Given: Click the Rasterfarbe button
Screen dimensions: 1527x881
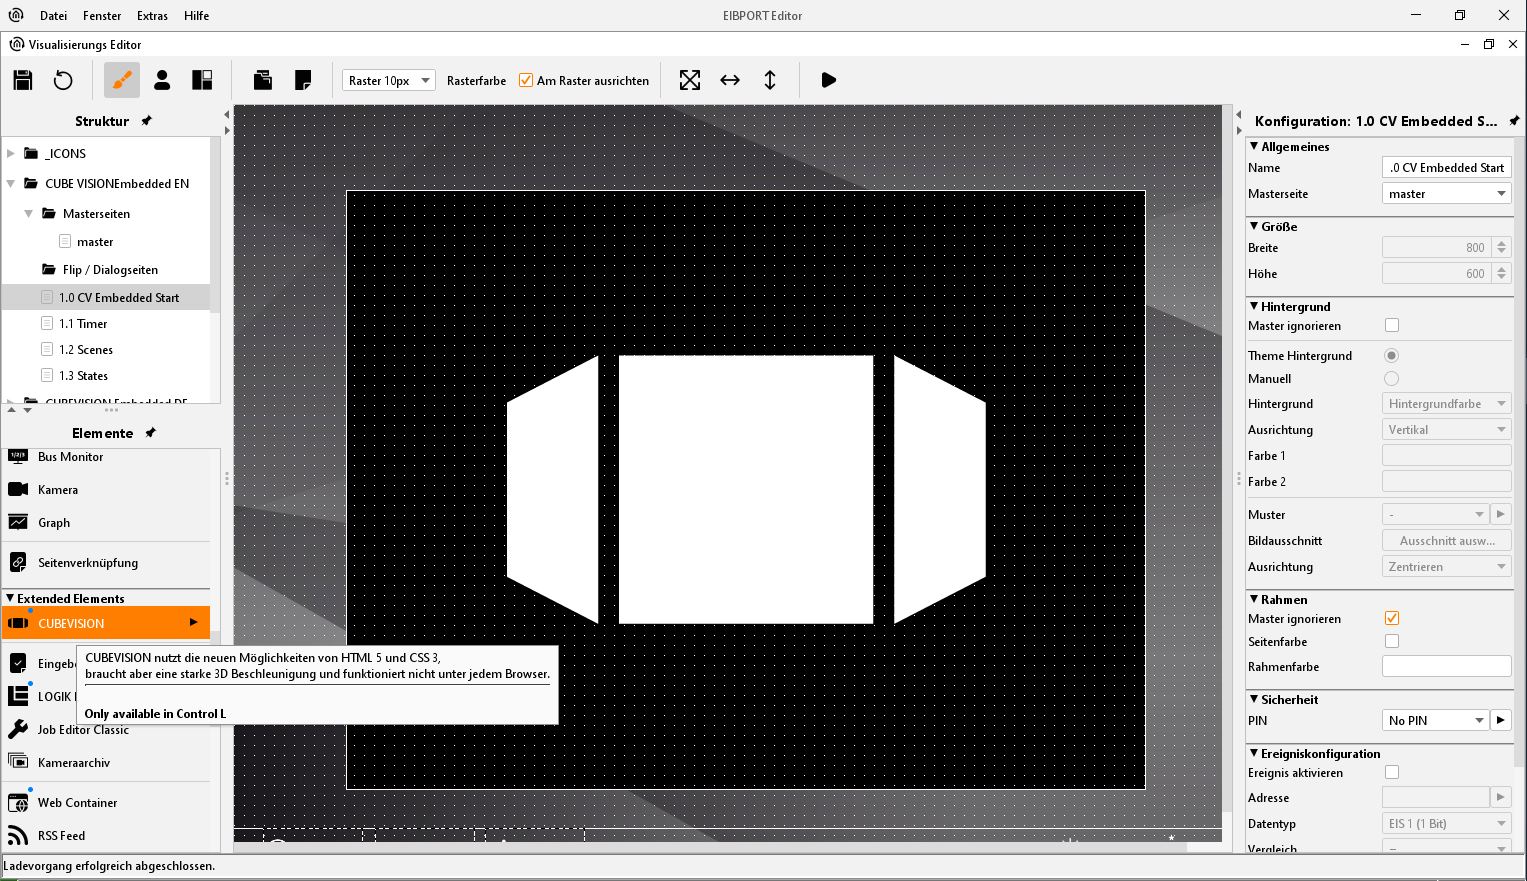Looking at the screenshot, I should pyautogui.click(x=476, y=81).
